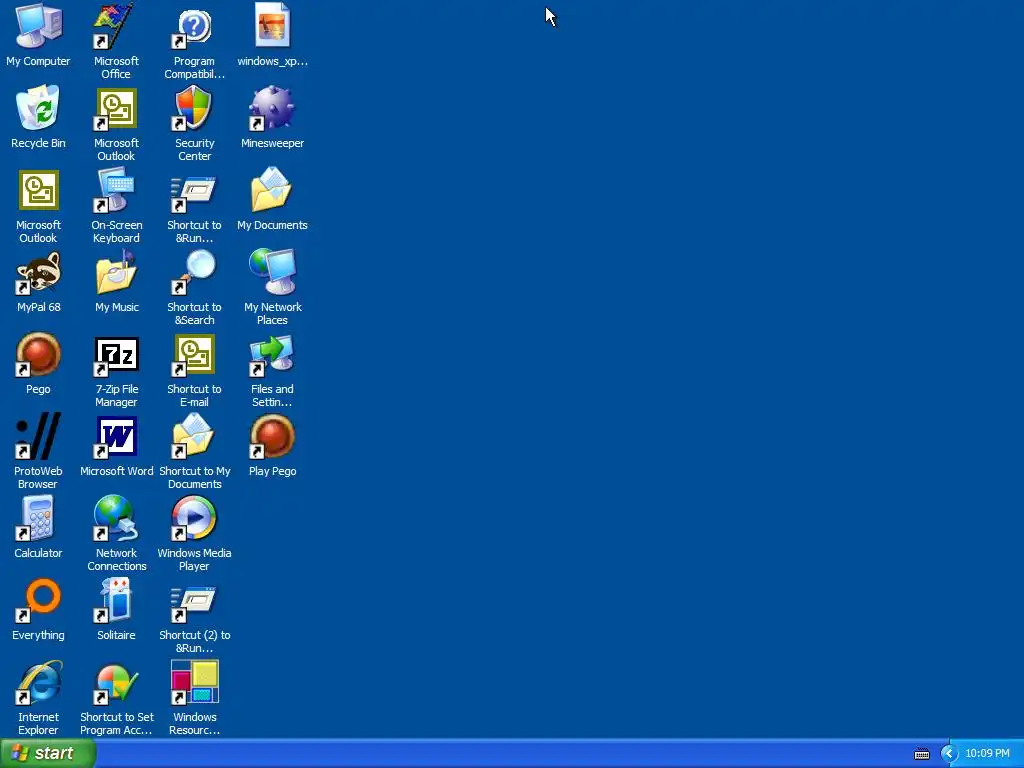Open the Calculator shortcut icon
This screenshot has height=768, width=1024.
tap(37, 519)
